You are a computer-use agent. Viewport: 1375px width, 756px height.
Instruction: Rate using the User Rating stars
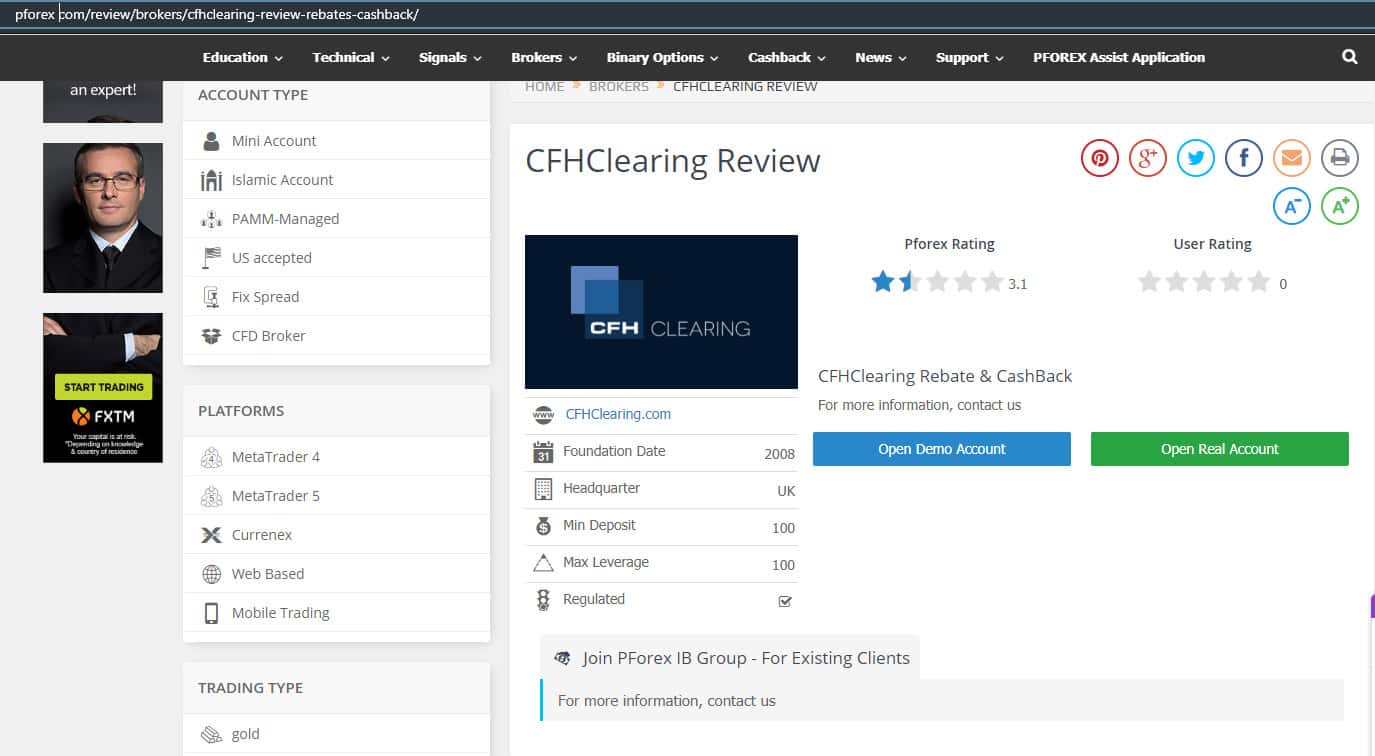tap(1204, 282)
